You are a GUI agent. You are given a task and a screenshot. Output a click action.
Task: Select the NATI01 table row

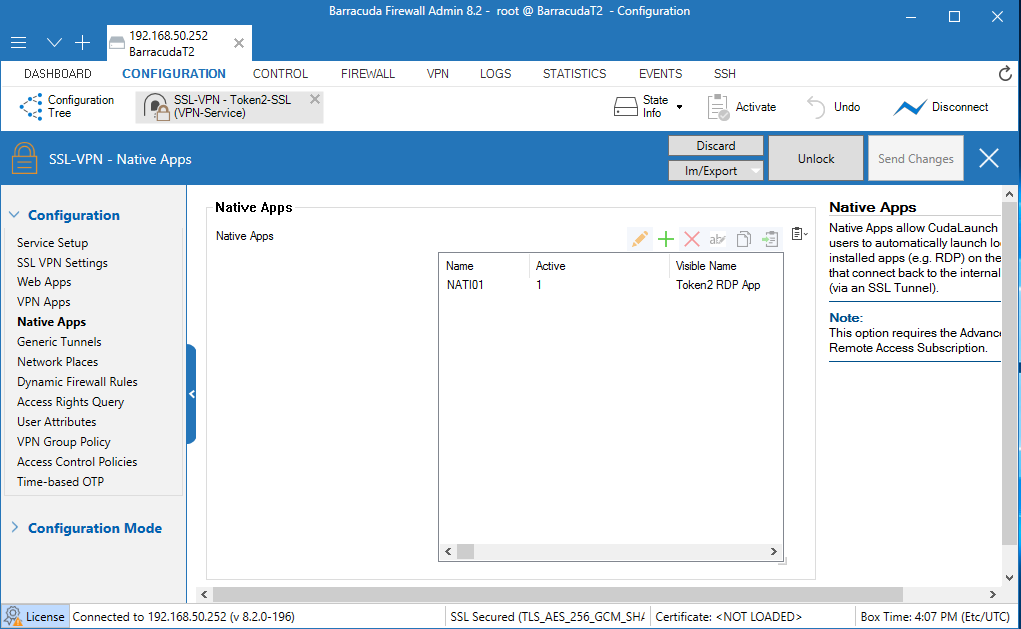pyautogui.click(x=611, y=285)
